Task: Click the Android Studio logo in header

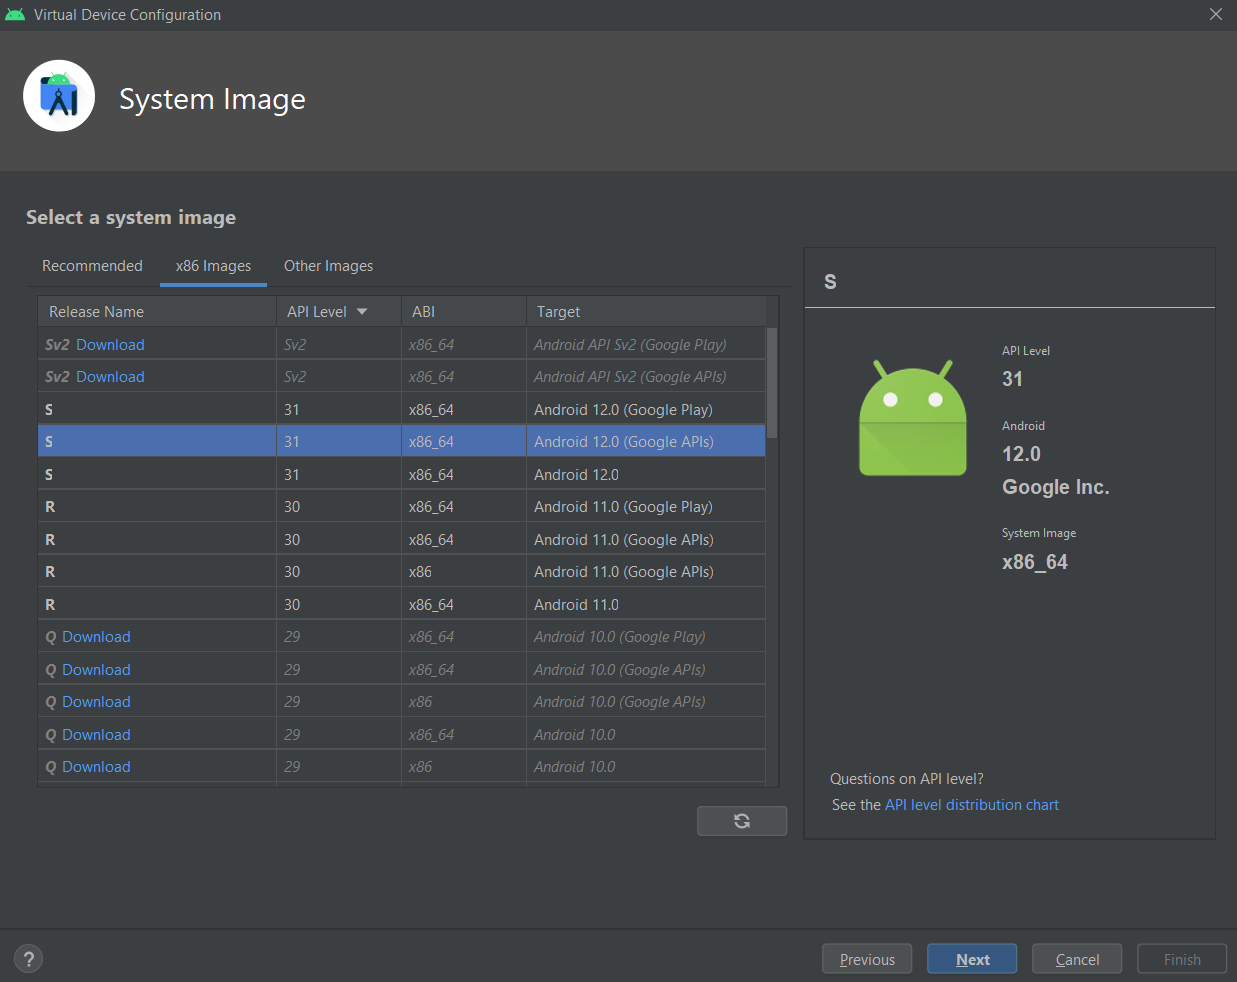Action: click(59, 96)
